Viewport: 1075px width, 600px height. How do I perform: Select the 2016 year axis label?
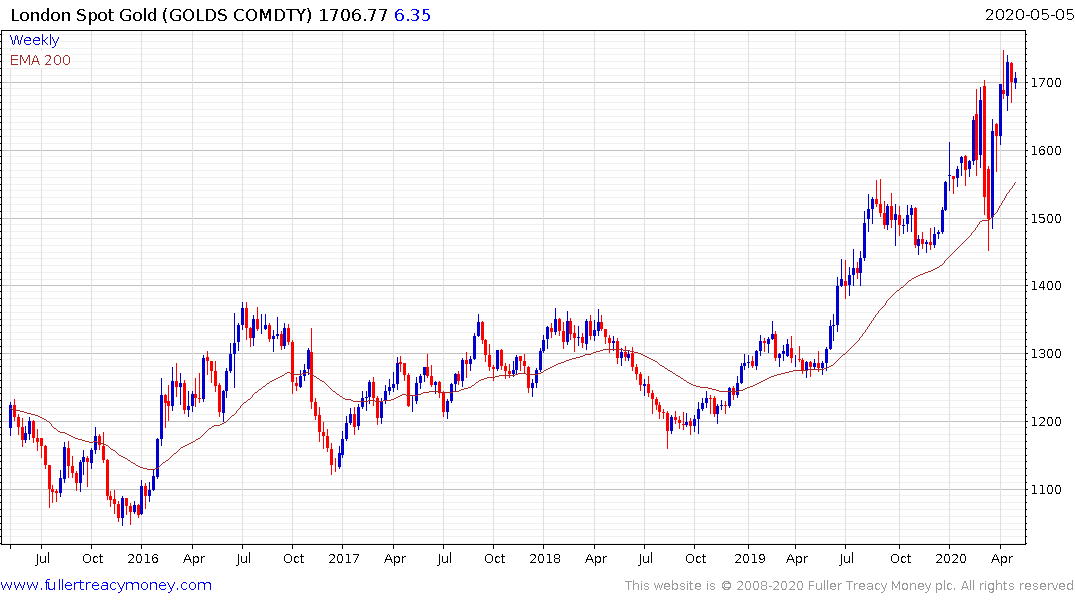tap(143, 559)
